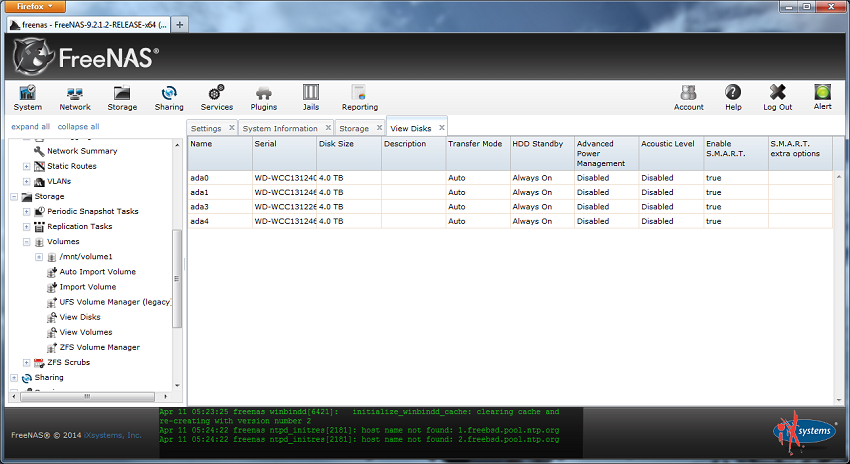Expand the Sharing tree node

pos(14,377)
